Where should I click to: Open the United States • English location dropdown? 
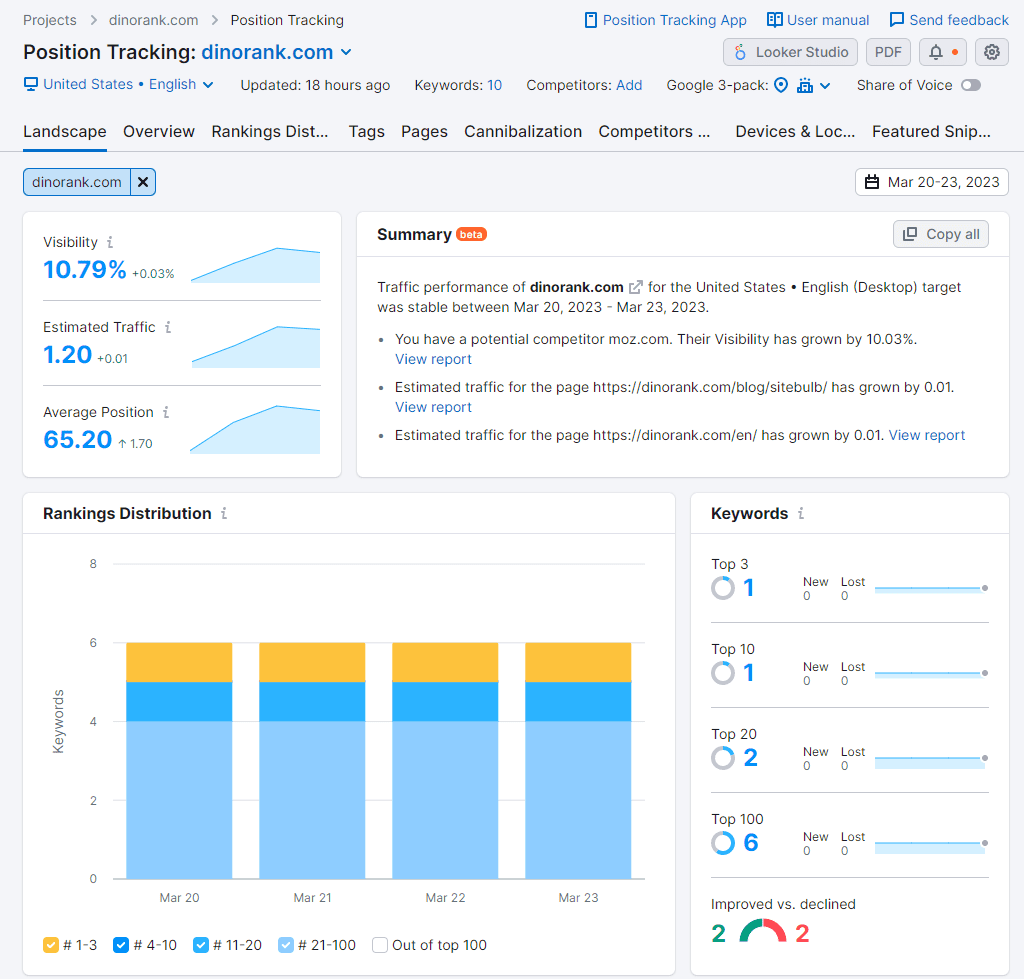(128, 84)
